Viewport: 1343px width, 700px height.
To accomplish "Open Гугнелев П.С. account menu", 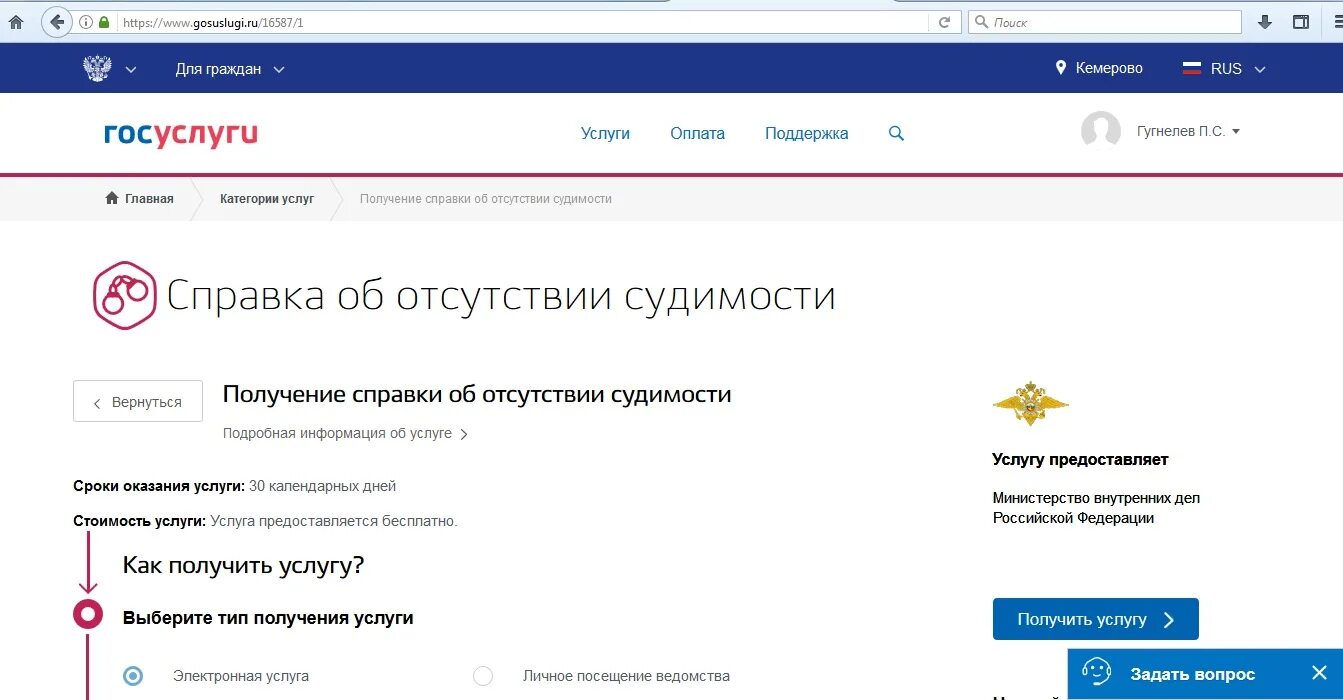I will click(x=1188, y=131).
